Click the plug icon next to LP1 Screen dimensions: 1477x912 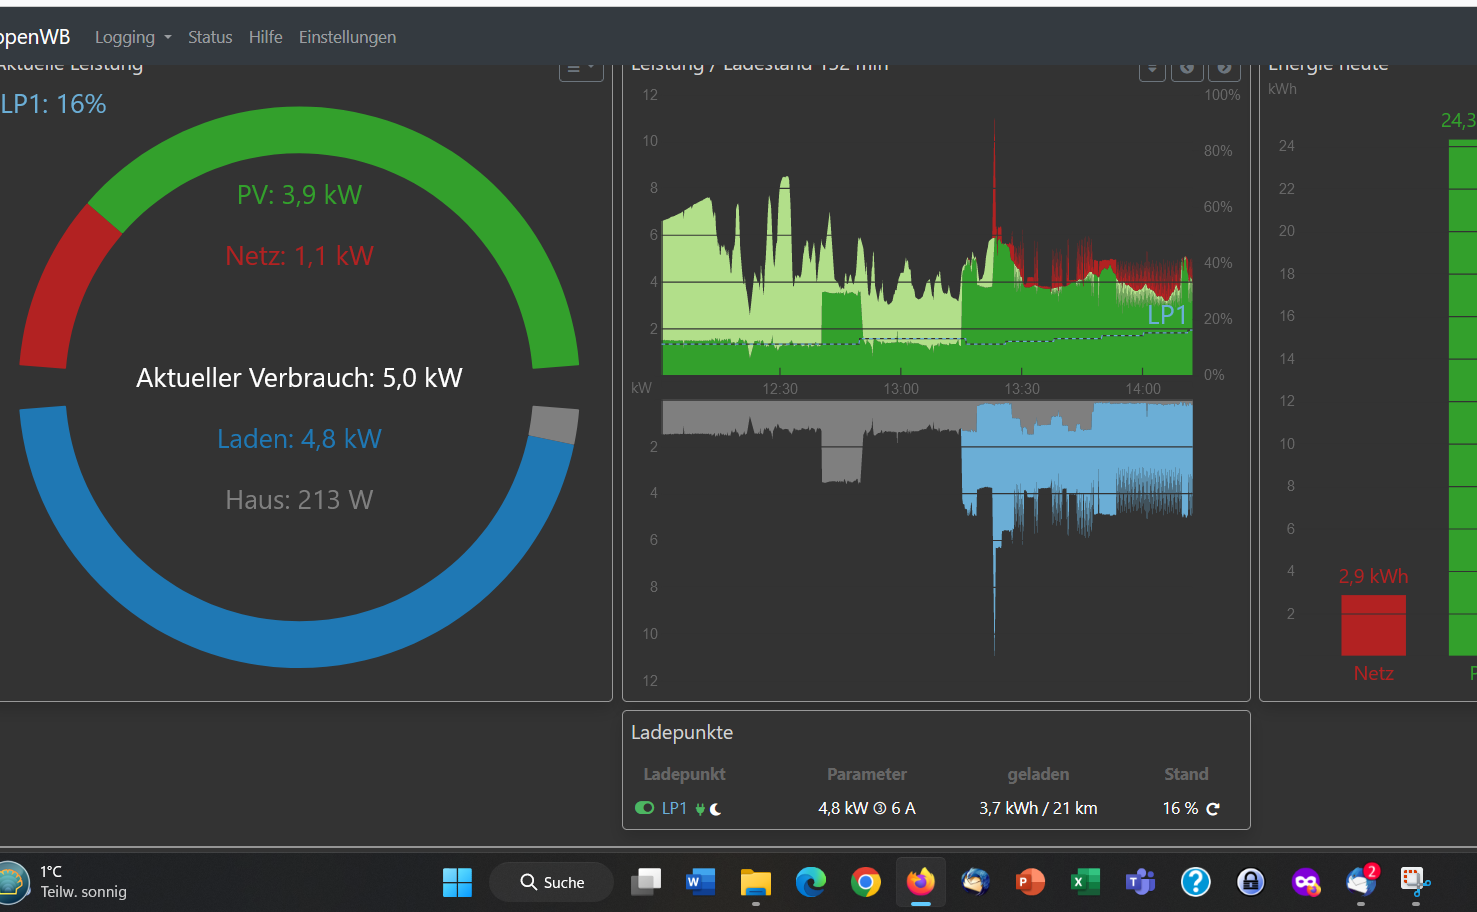(700, 809)
